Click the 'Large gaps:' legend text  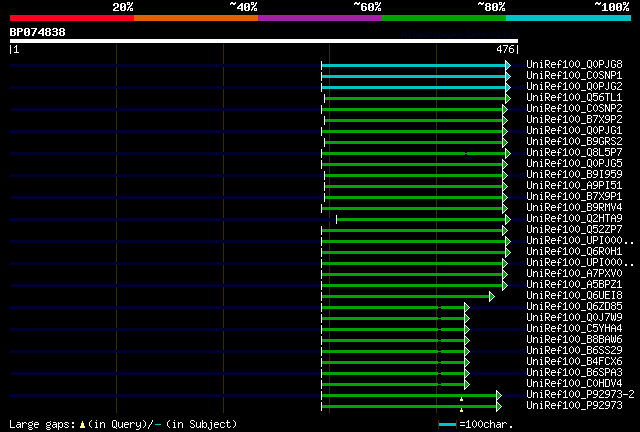[x=42, y=424]
